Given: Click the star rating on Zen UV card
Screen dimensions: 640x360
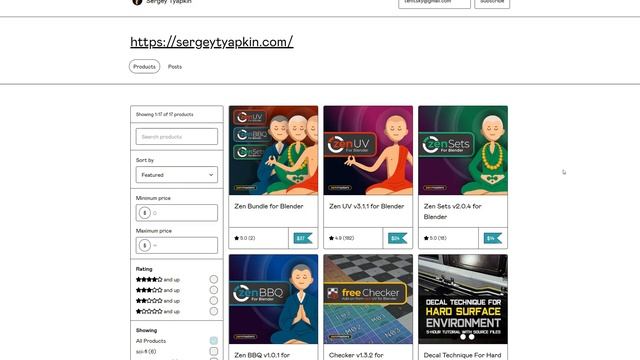Looking at the screenshot, I should [342, 238].
